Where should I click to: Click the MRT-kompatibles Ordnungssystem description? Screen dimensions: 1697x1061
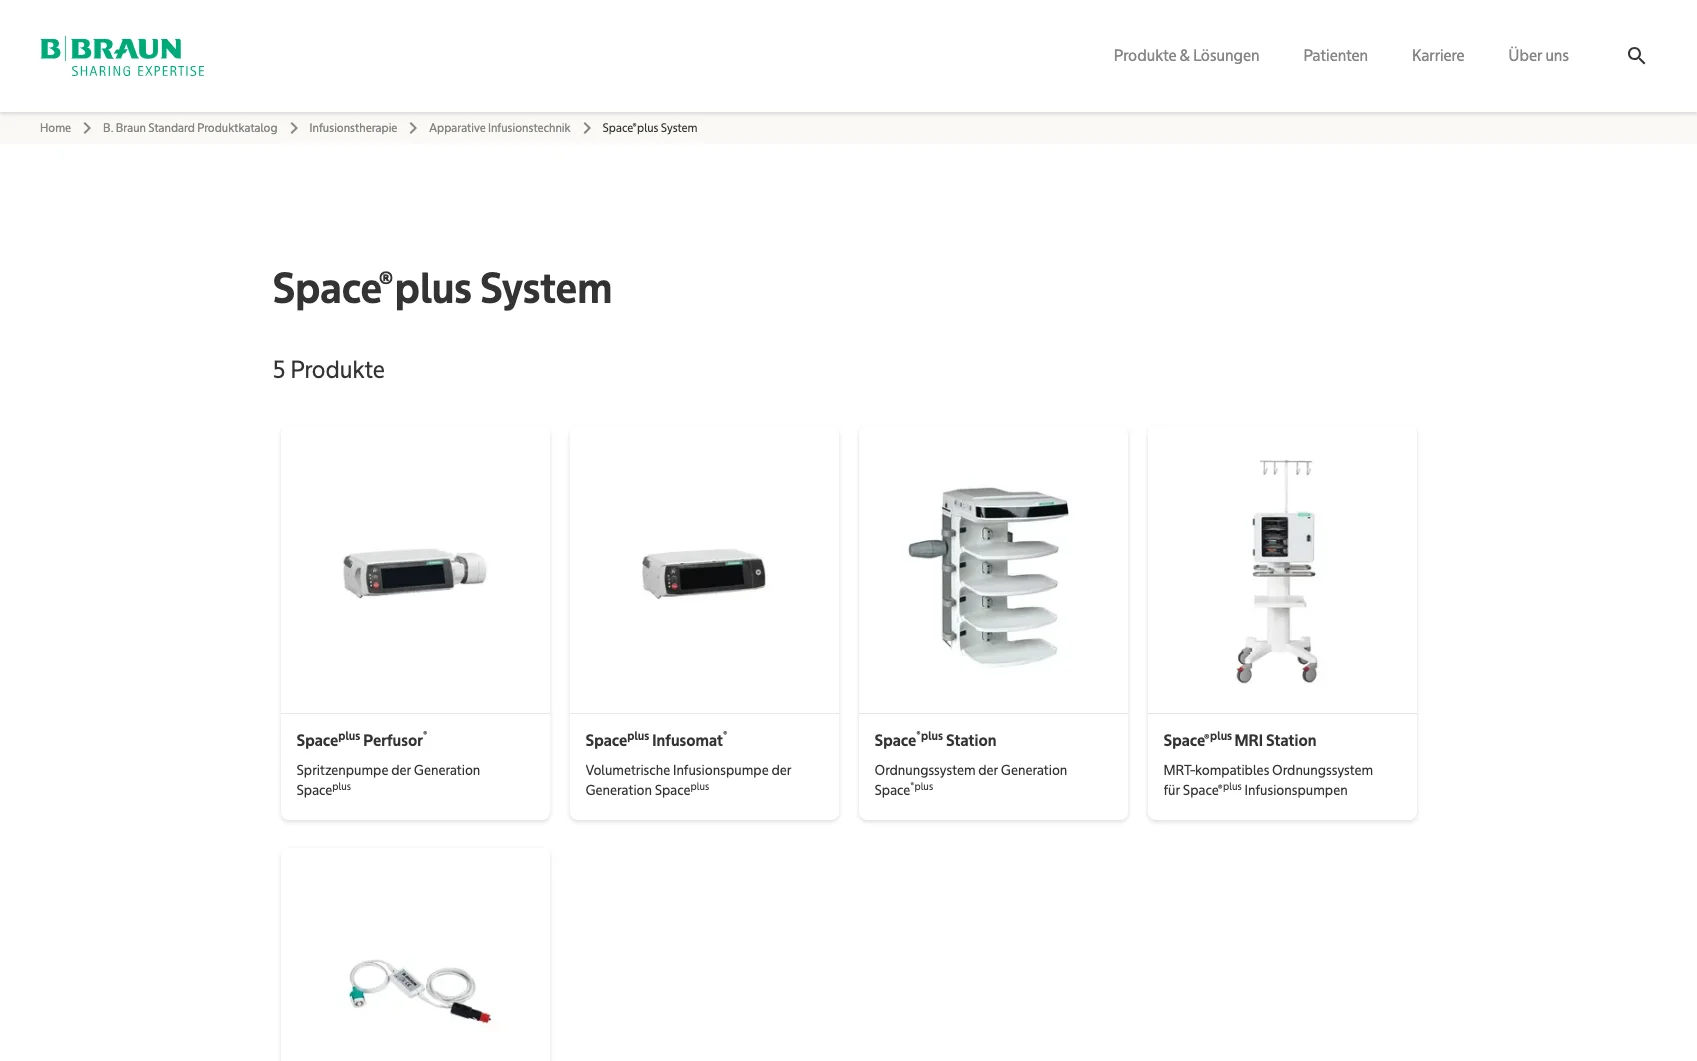[x=1268, y=780]
